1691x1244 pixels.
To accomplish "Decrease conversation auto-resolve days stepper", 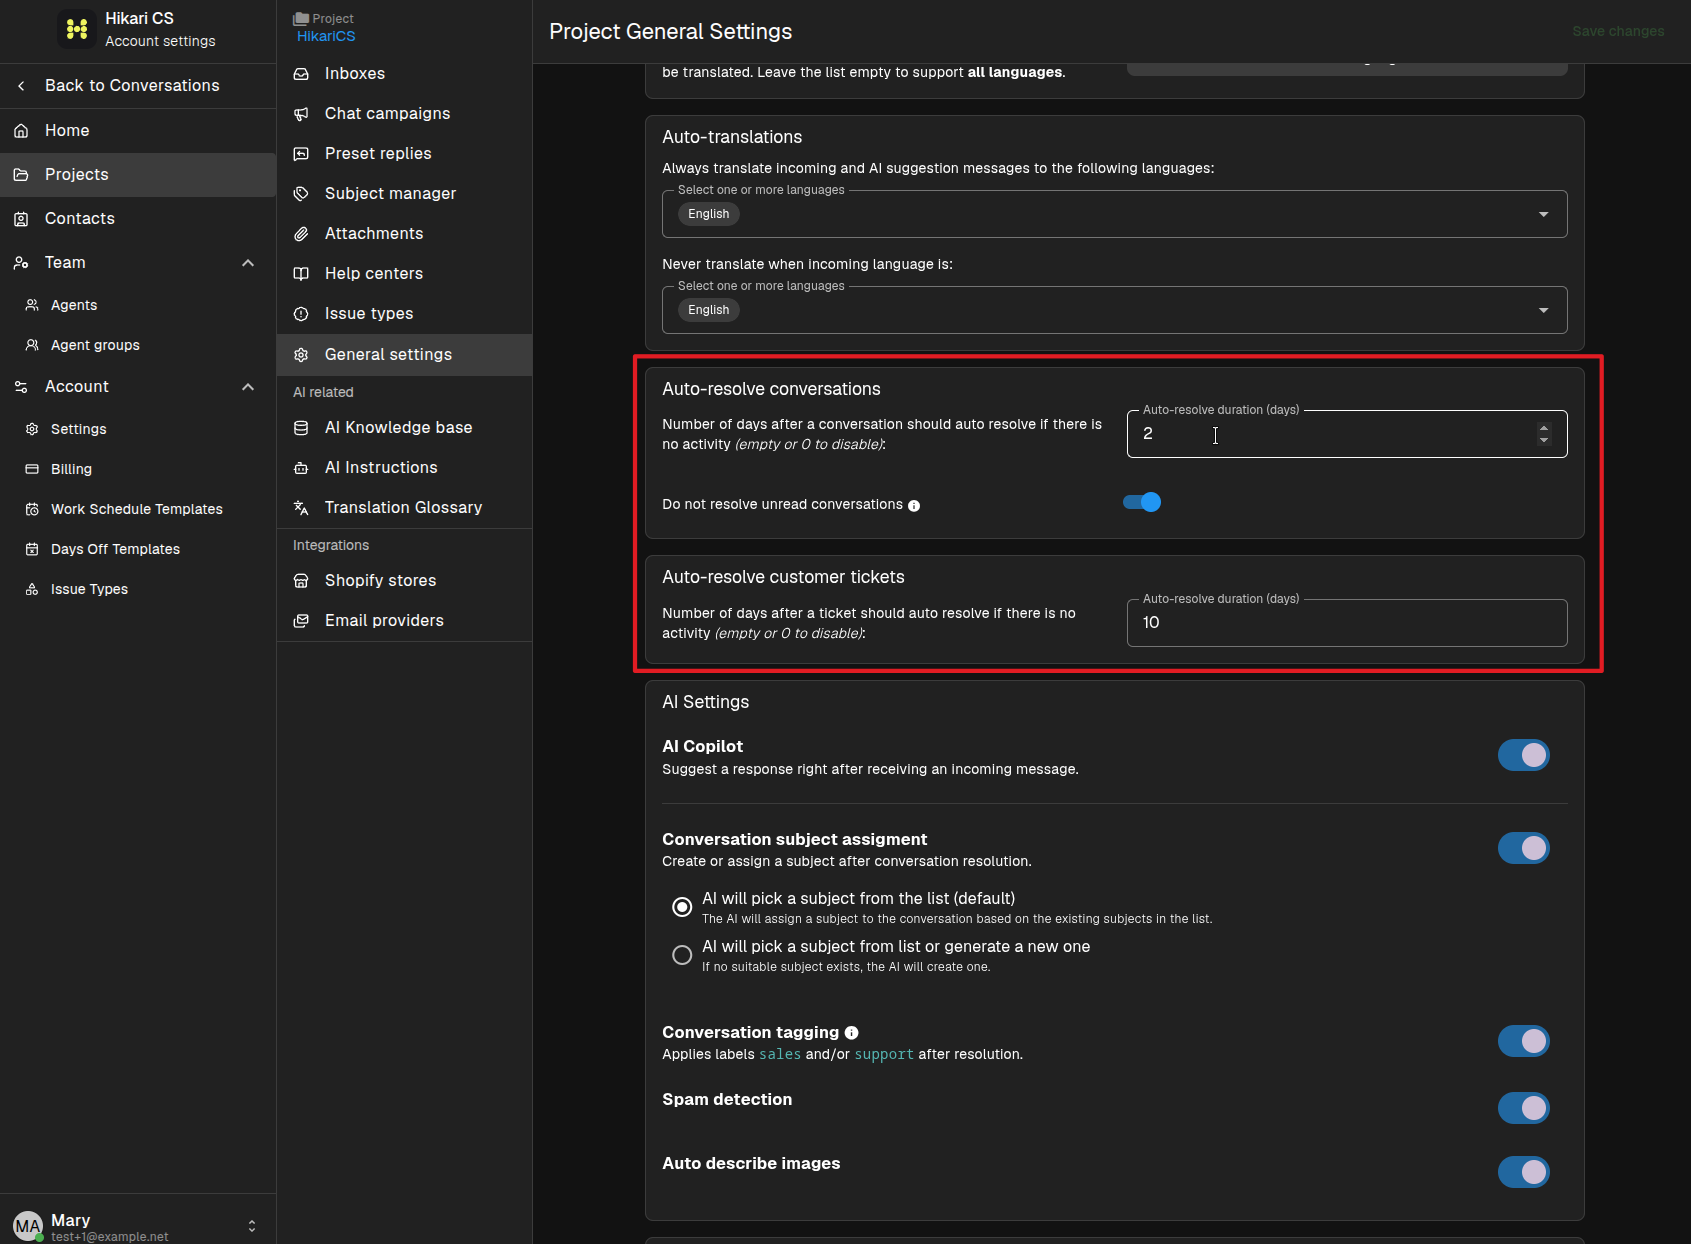I will [1544, 440].
